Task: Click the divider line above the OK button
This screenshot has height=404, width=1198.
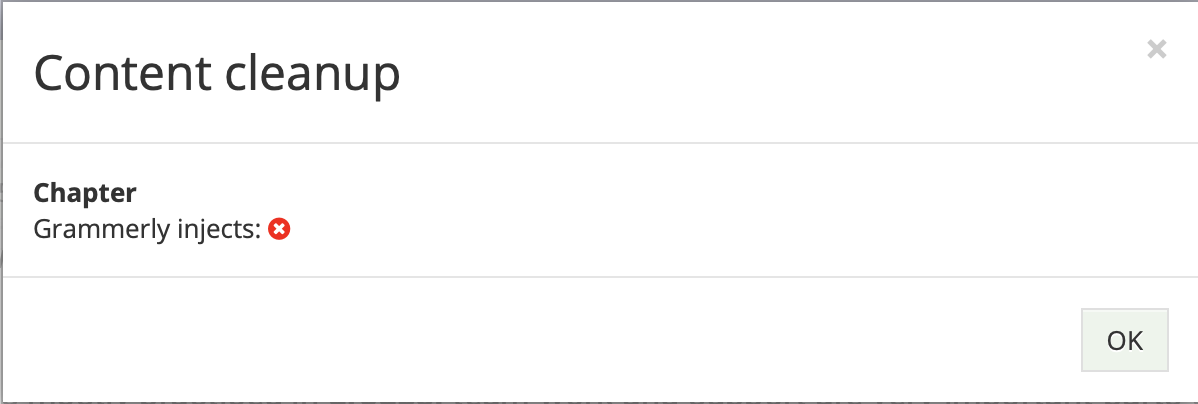Action: point(599,276)
